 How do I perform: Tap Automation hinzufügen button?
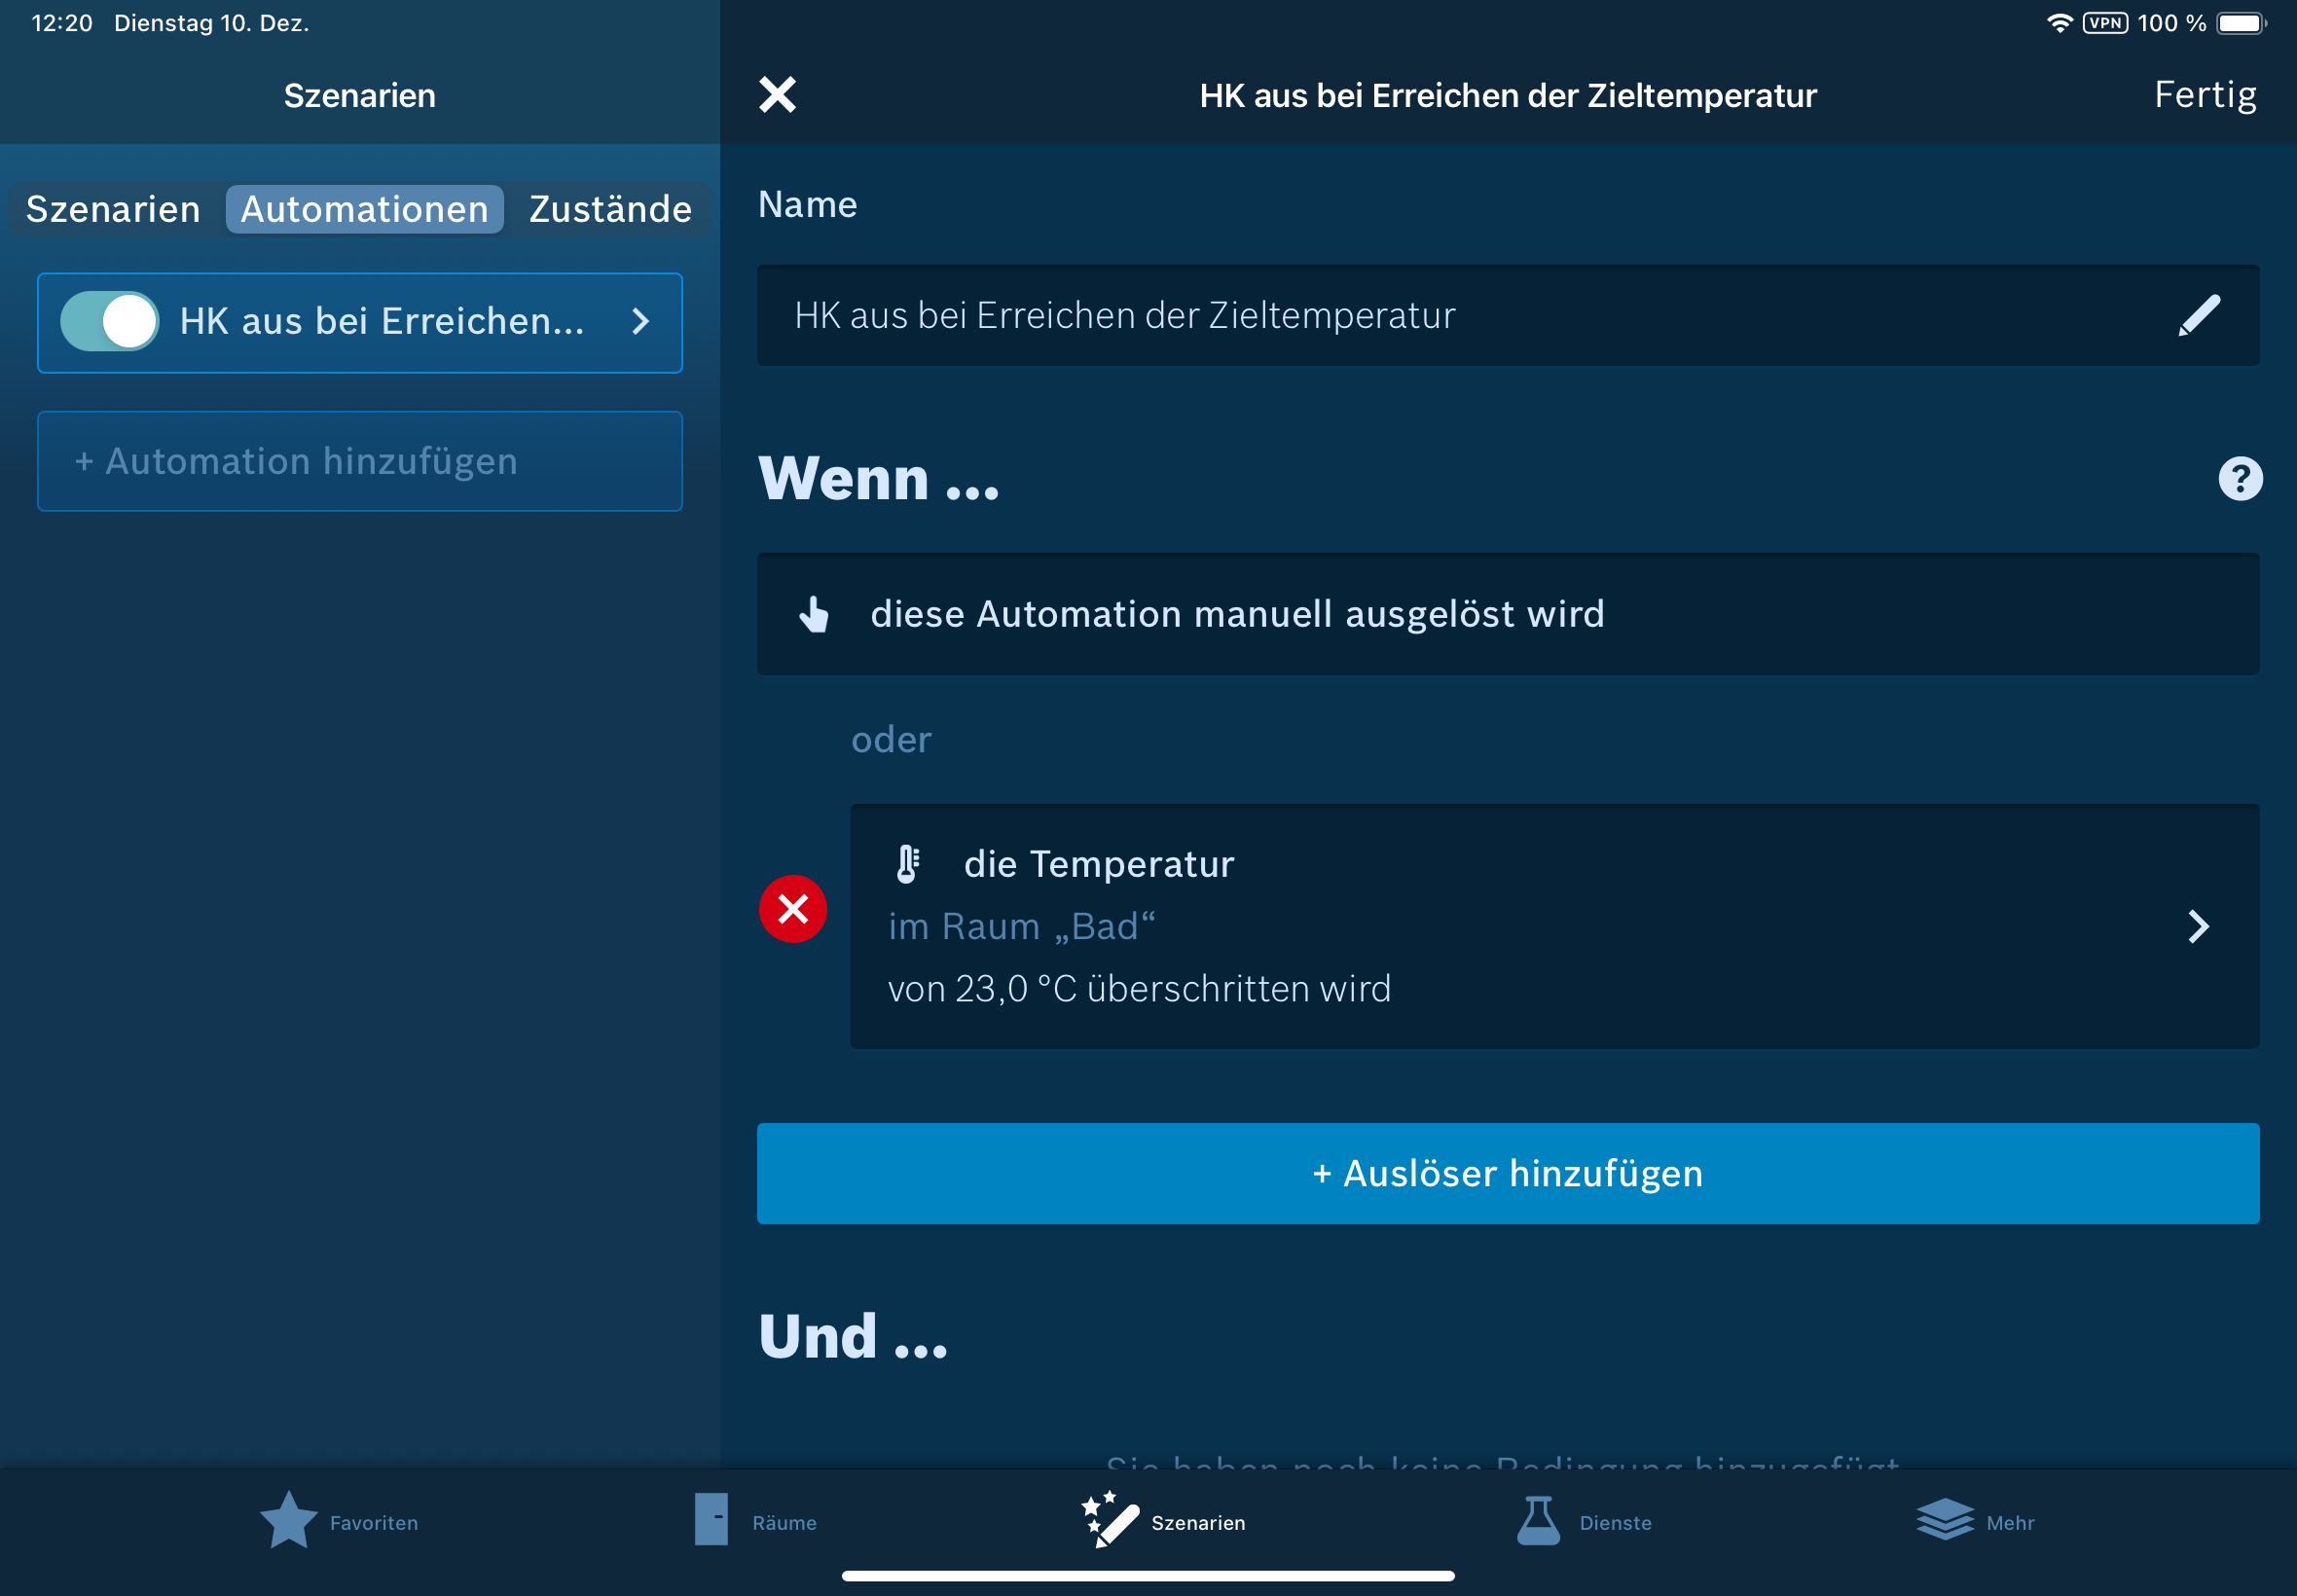pos(360,461)
